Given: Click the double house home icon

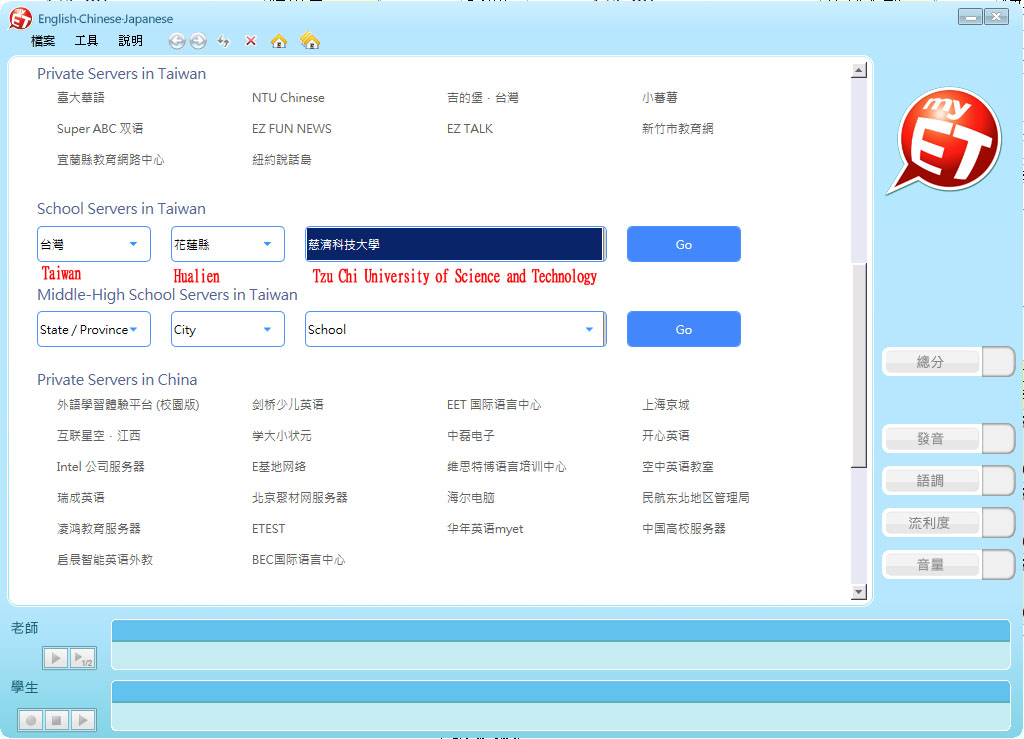Looking at the screenshot, I should pos(310,41).
